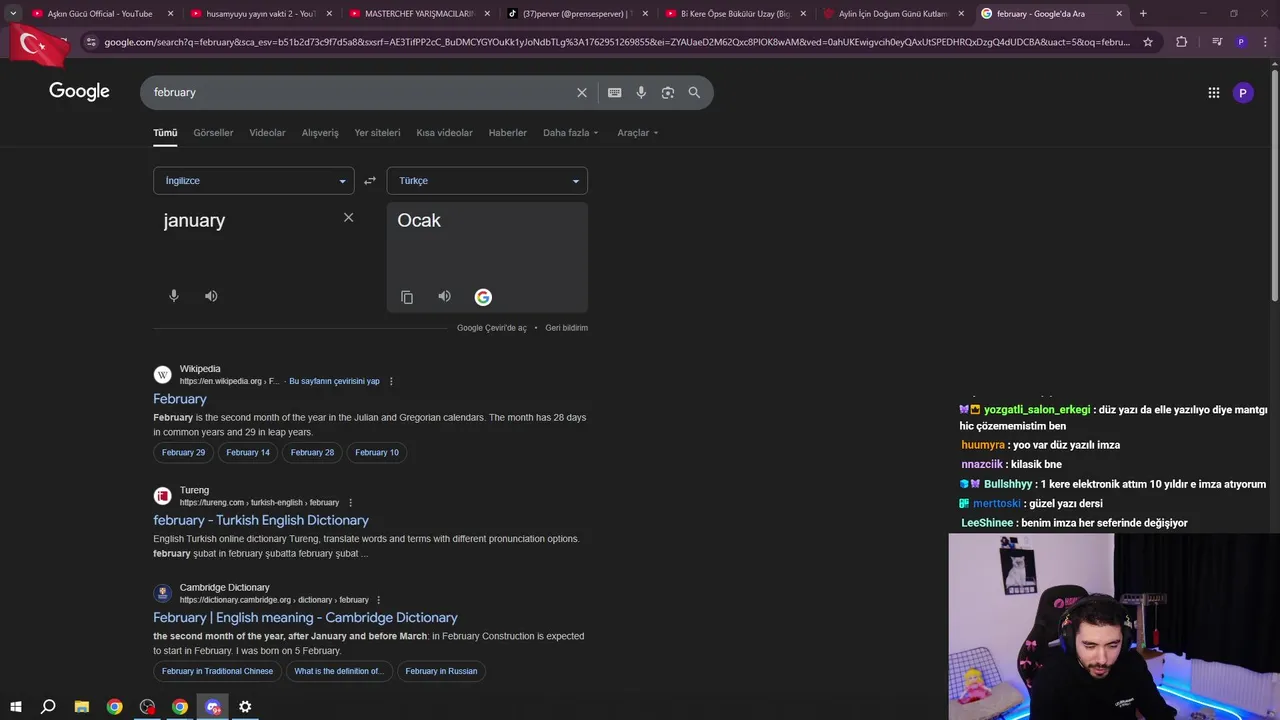Click the February 29 chip
Viewport: 1280px width, 720px height.
[x=183, y=453]
